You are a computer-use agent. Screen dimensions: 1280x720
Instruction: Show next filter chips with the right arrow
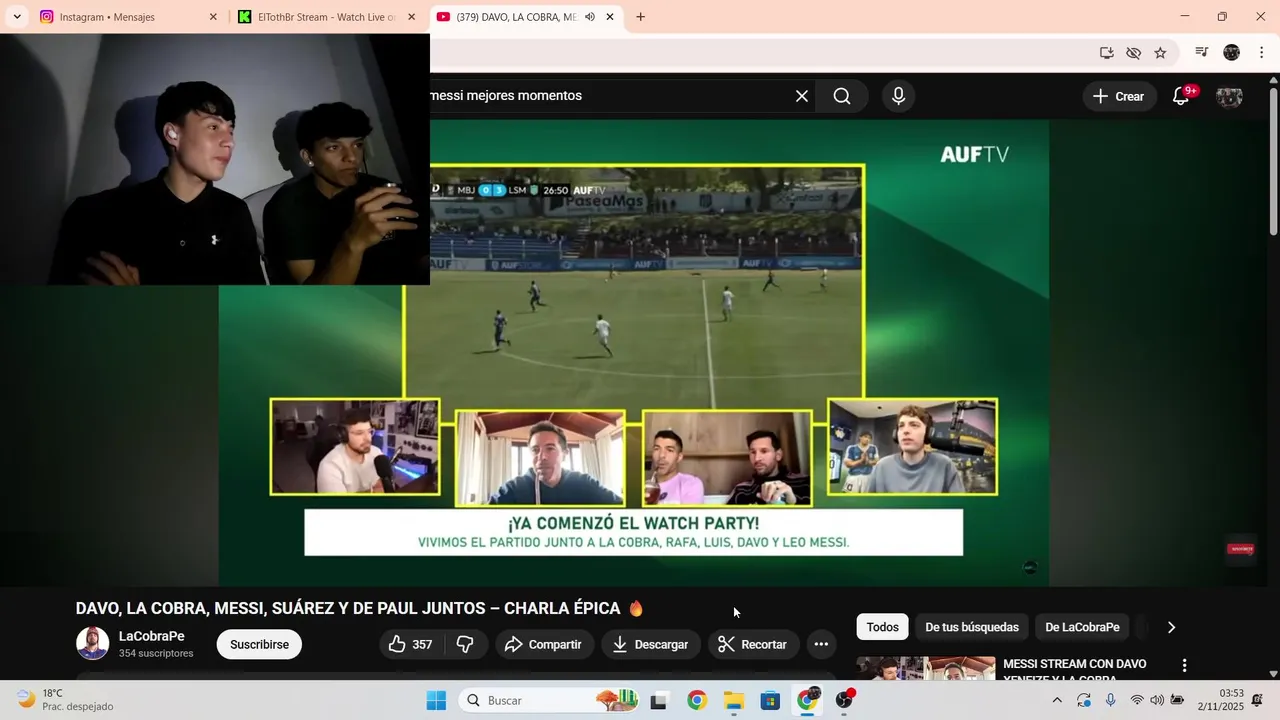point(1171,627)
